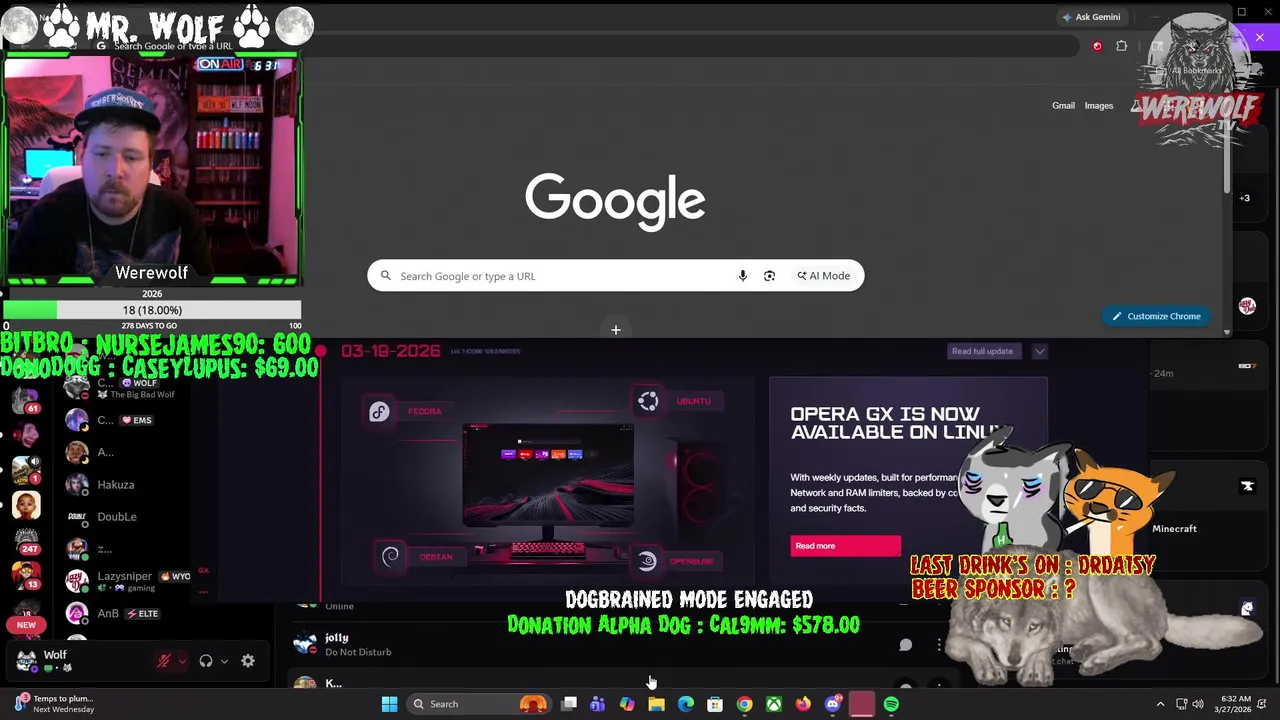Toggle Discord microphone mute
The image size is (1280, 720).
click(x=164, y=661)
